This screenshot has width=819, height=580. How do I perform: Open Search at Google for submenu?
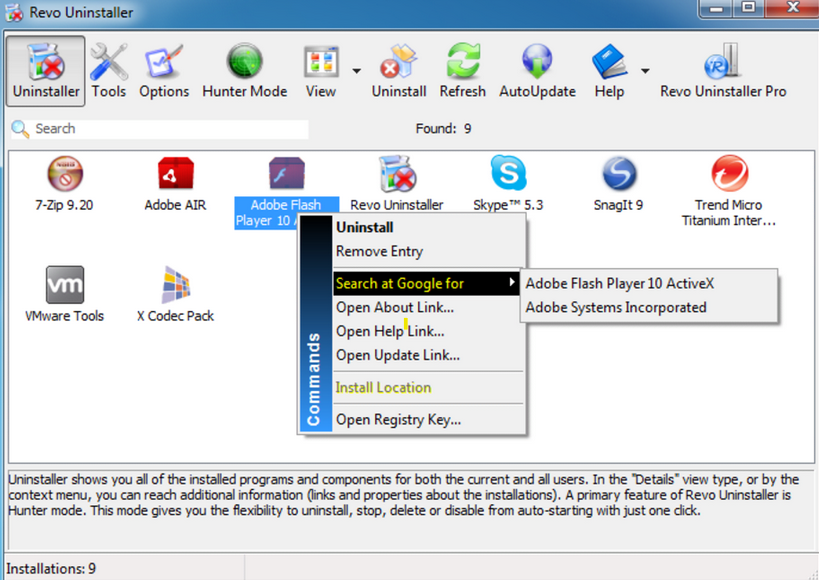coord(426,283)
